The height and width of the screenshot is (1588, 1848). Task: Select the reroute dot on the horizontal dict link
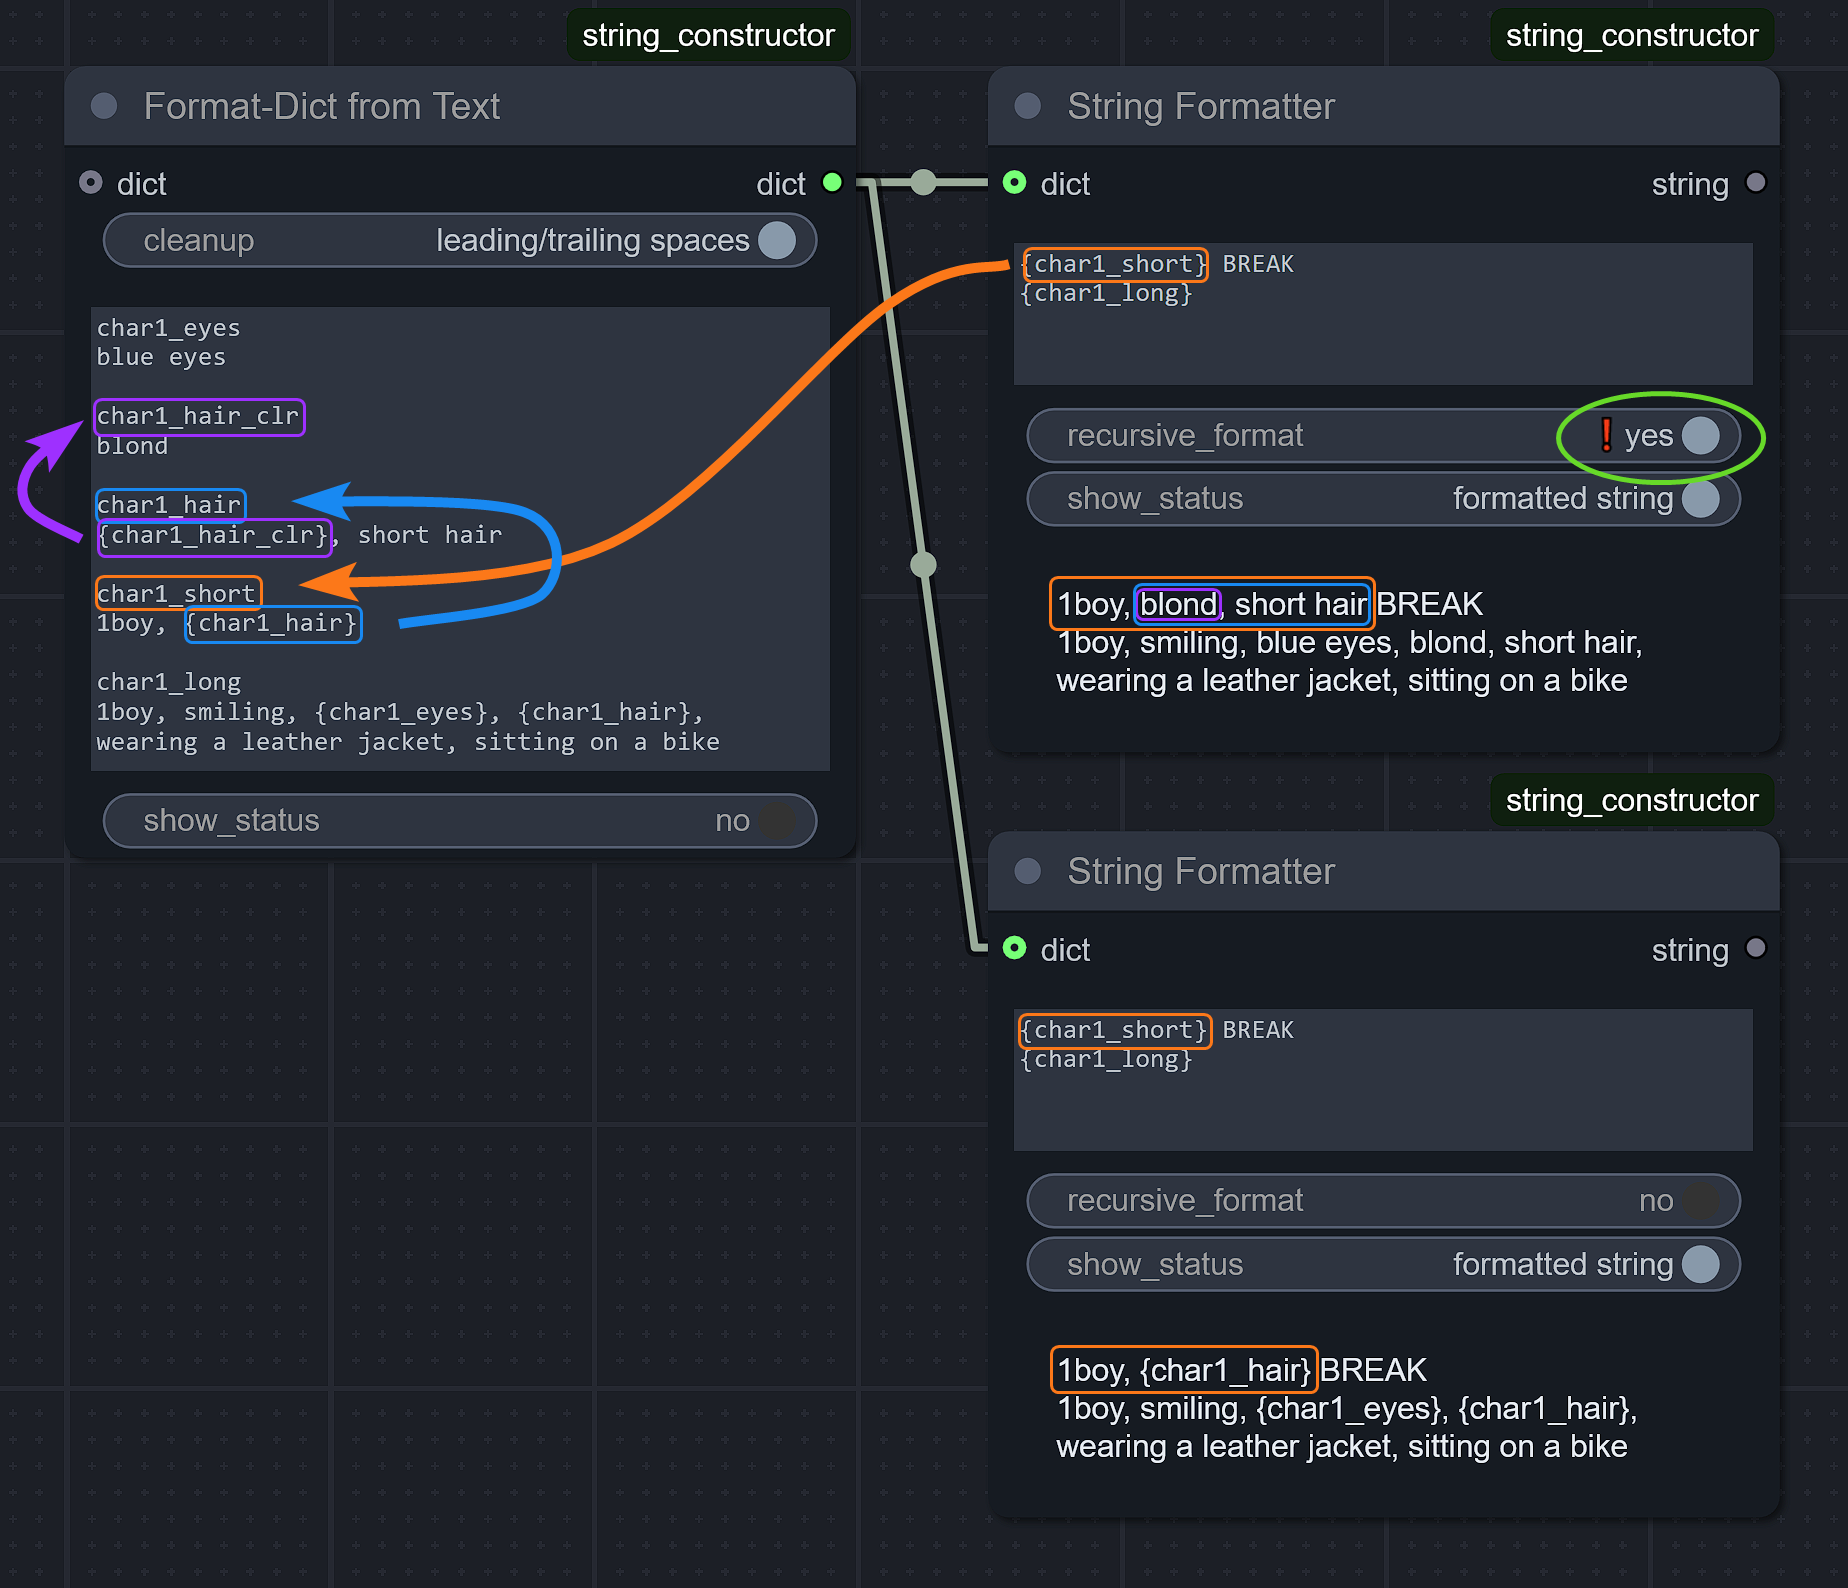(924, 182)
